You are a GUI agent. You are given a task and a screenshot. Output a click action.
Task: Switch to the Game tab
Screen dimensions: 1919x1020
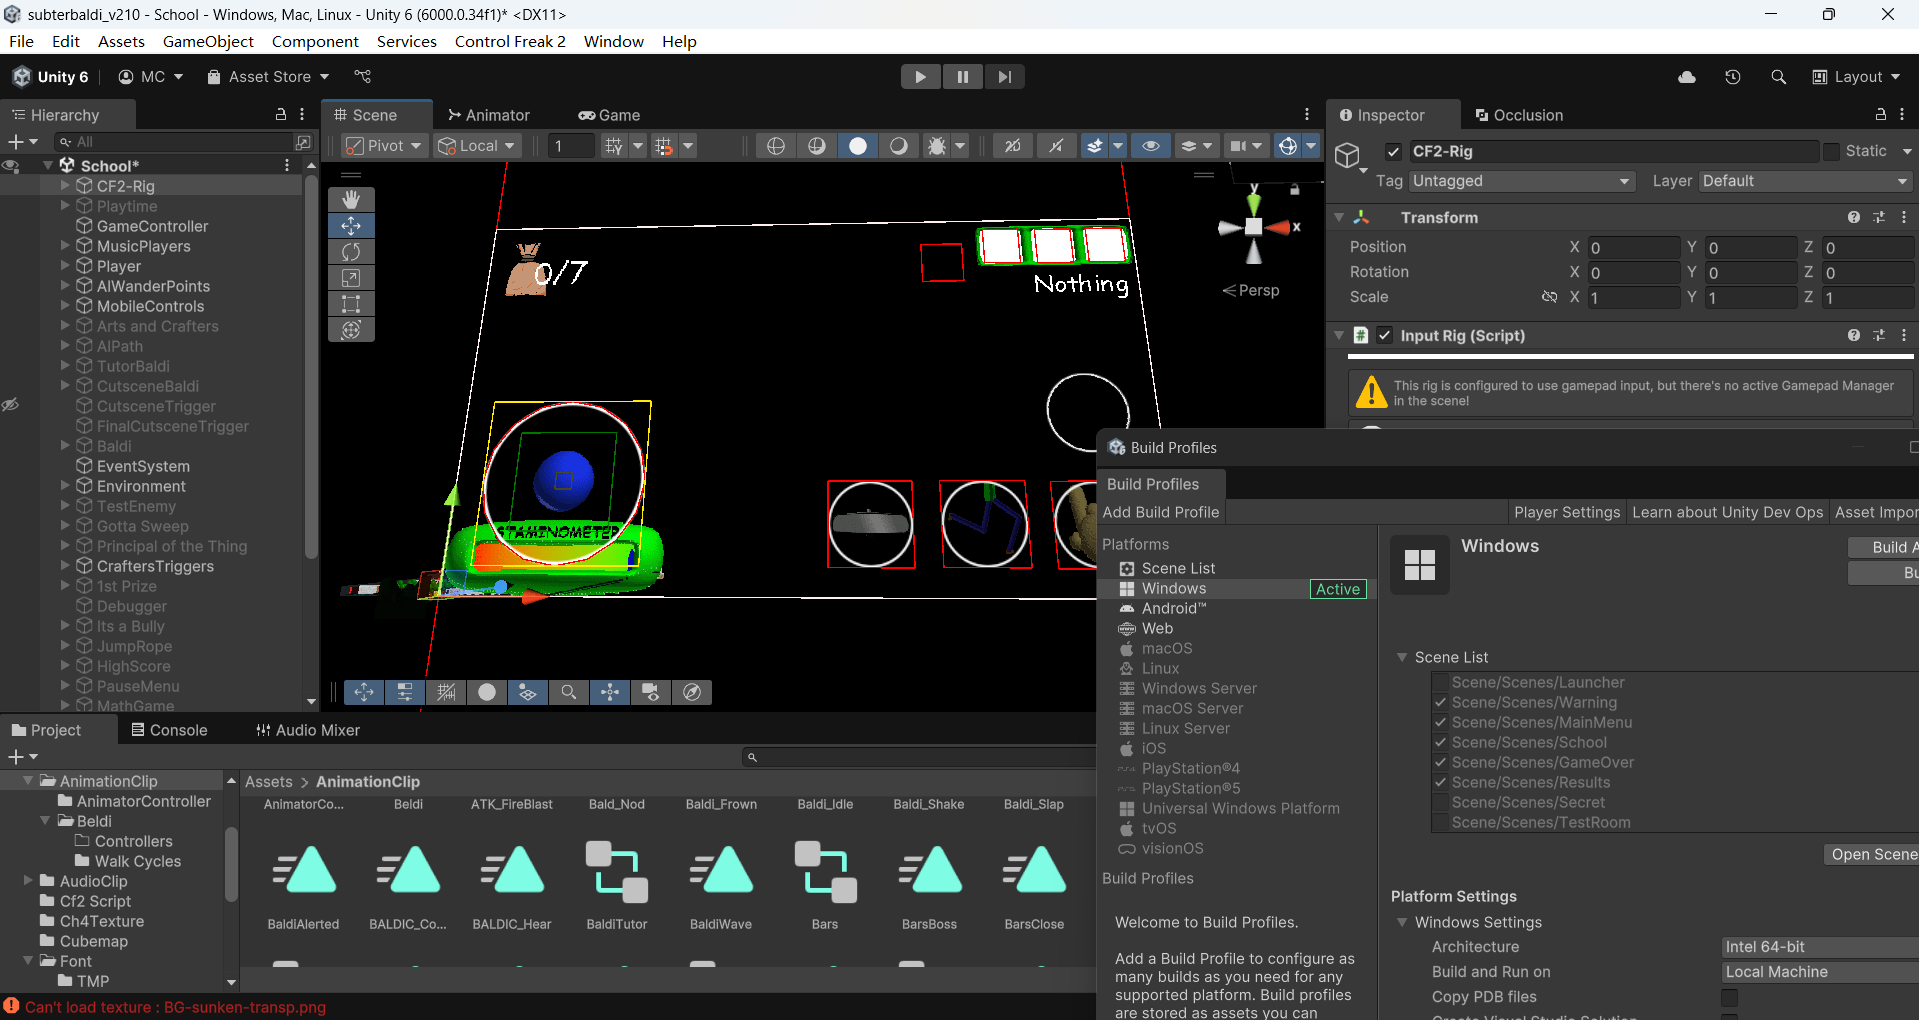(609, 115)
